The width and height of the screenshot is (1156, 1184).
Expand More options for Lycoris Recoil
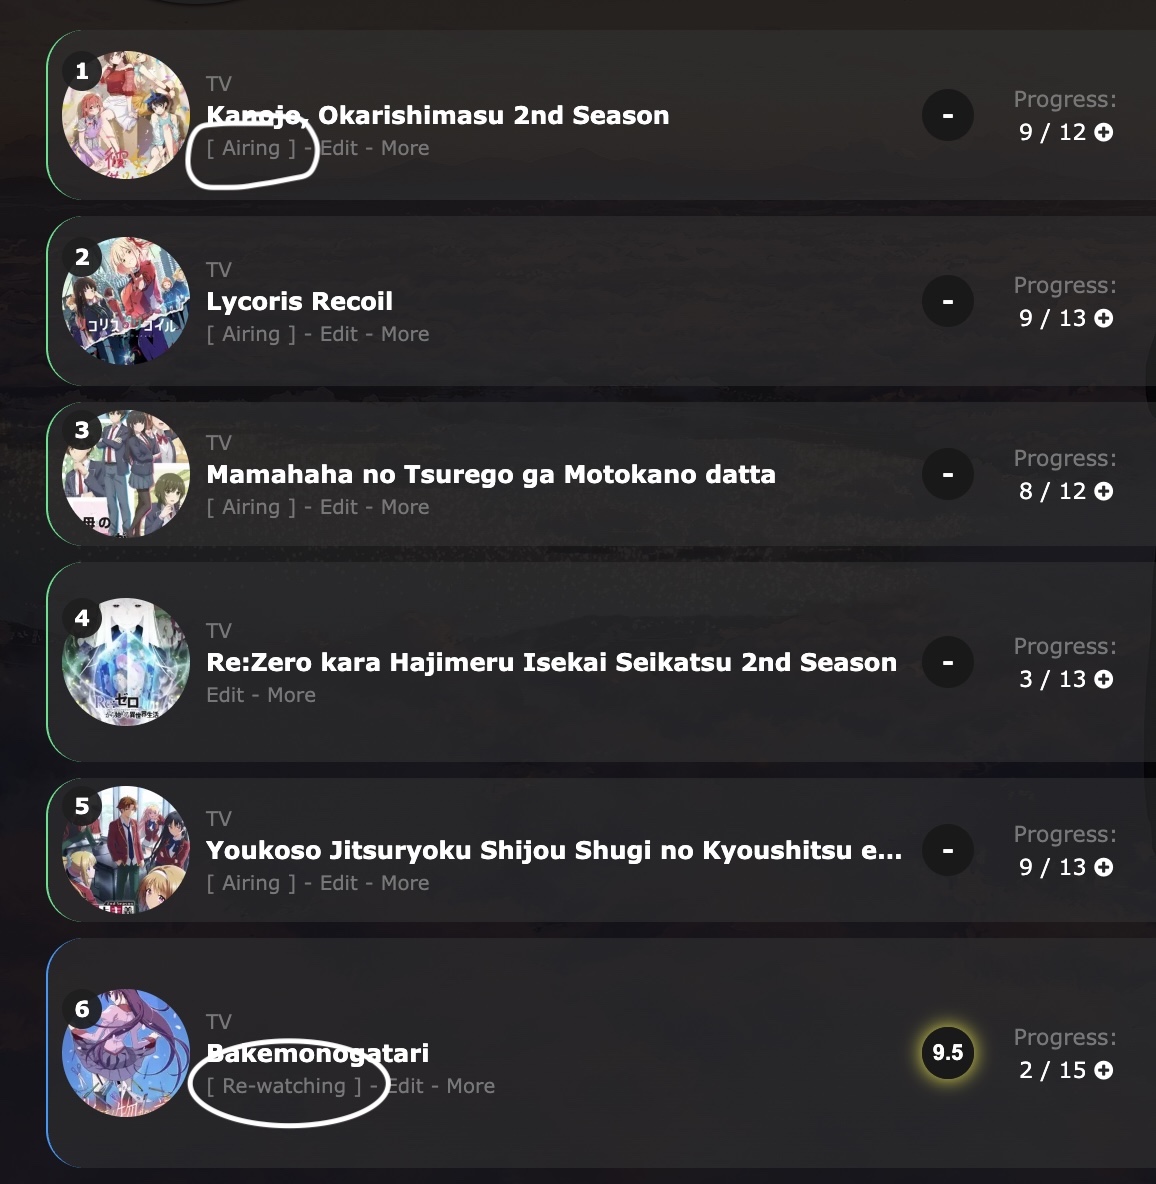click(405, 334)
